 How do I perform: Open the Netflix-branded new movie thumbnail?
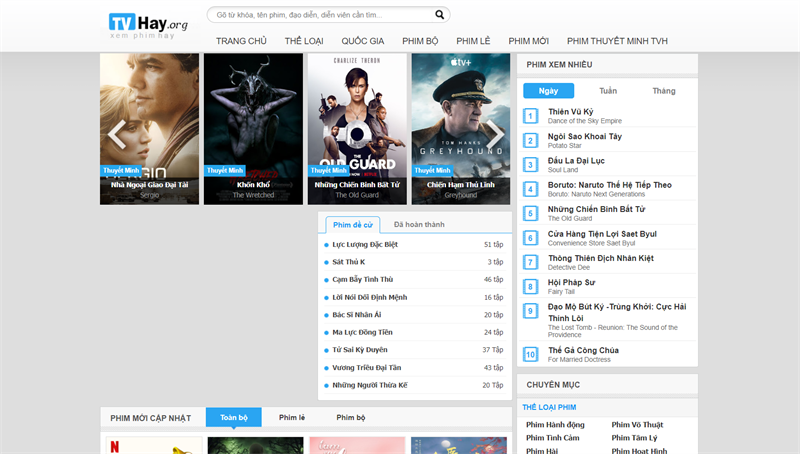coord(154,445)
